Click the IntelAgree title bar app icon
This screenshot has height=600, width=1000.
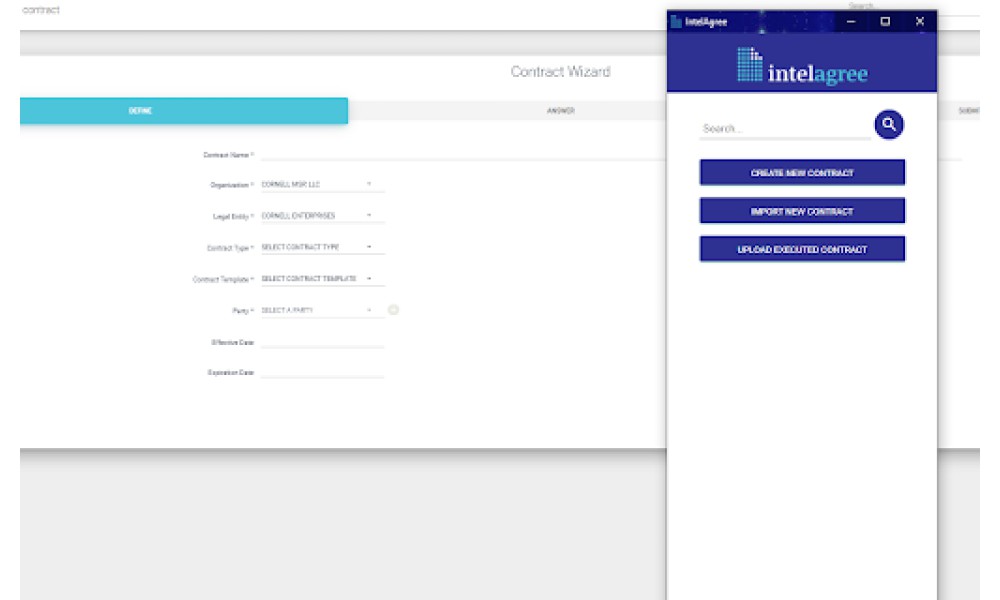coord(676,22)
